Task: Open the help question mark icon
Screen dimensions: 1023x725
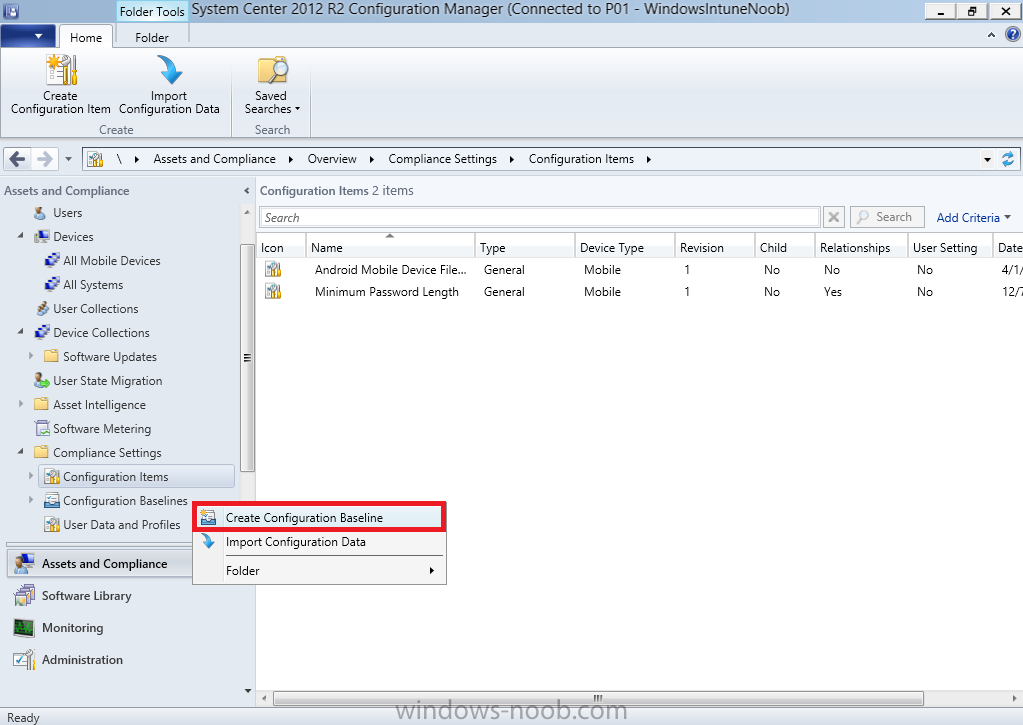Action: [1013, 35]
